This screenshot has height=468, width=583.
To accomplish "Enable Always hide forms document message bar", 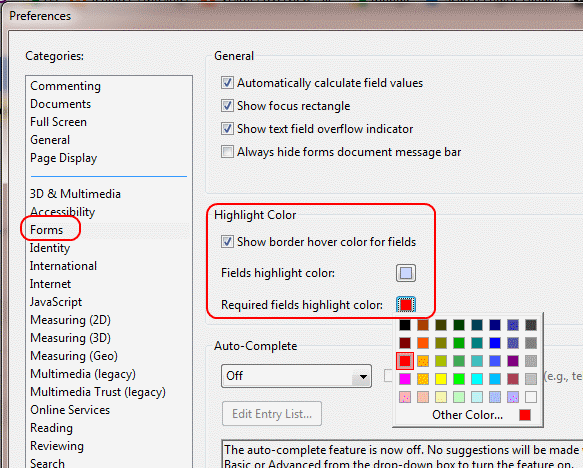I will click(x=227, y=152).
